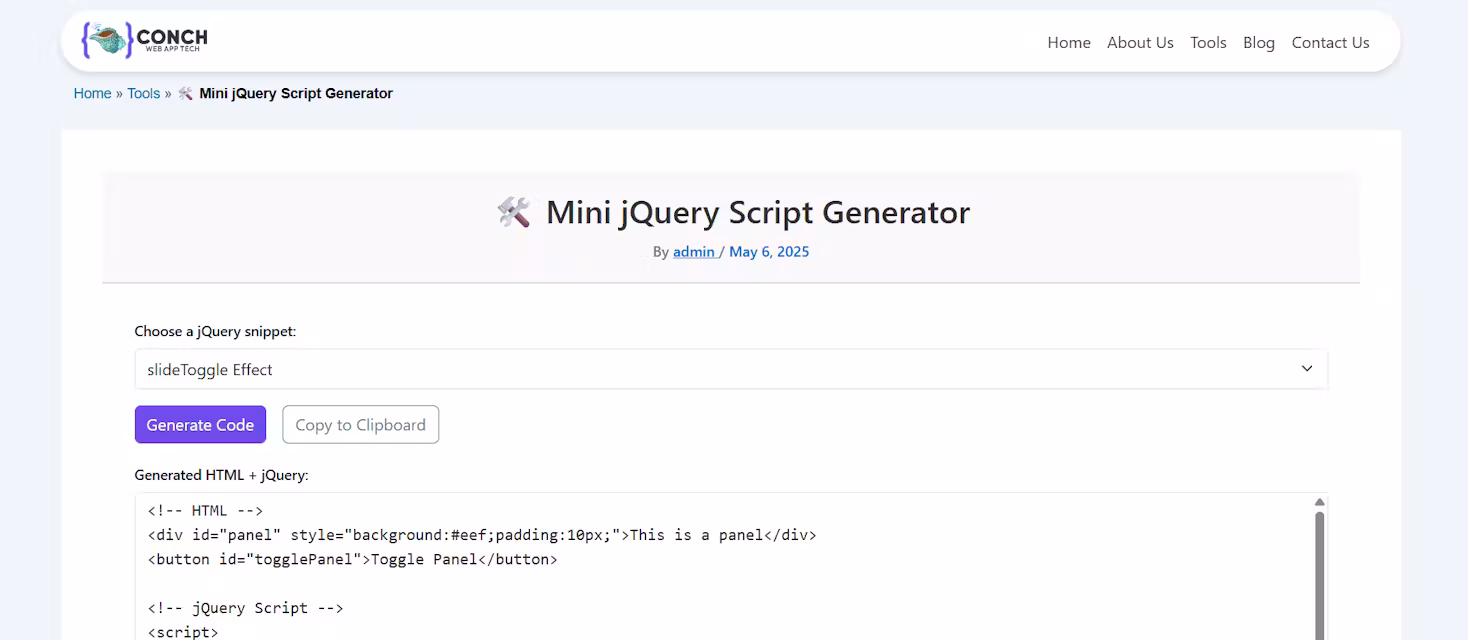The image size is (1468, 640).
Task: Click the hammer tool icon beside the page title
Action: (x=514, y=211)
